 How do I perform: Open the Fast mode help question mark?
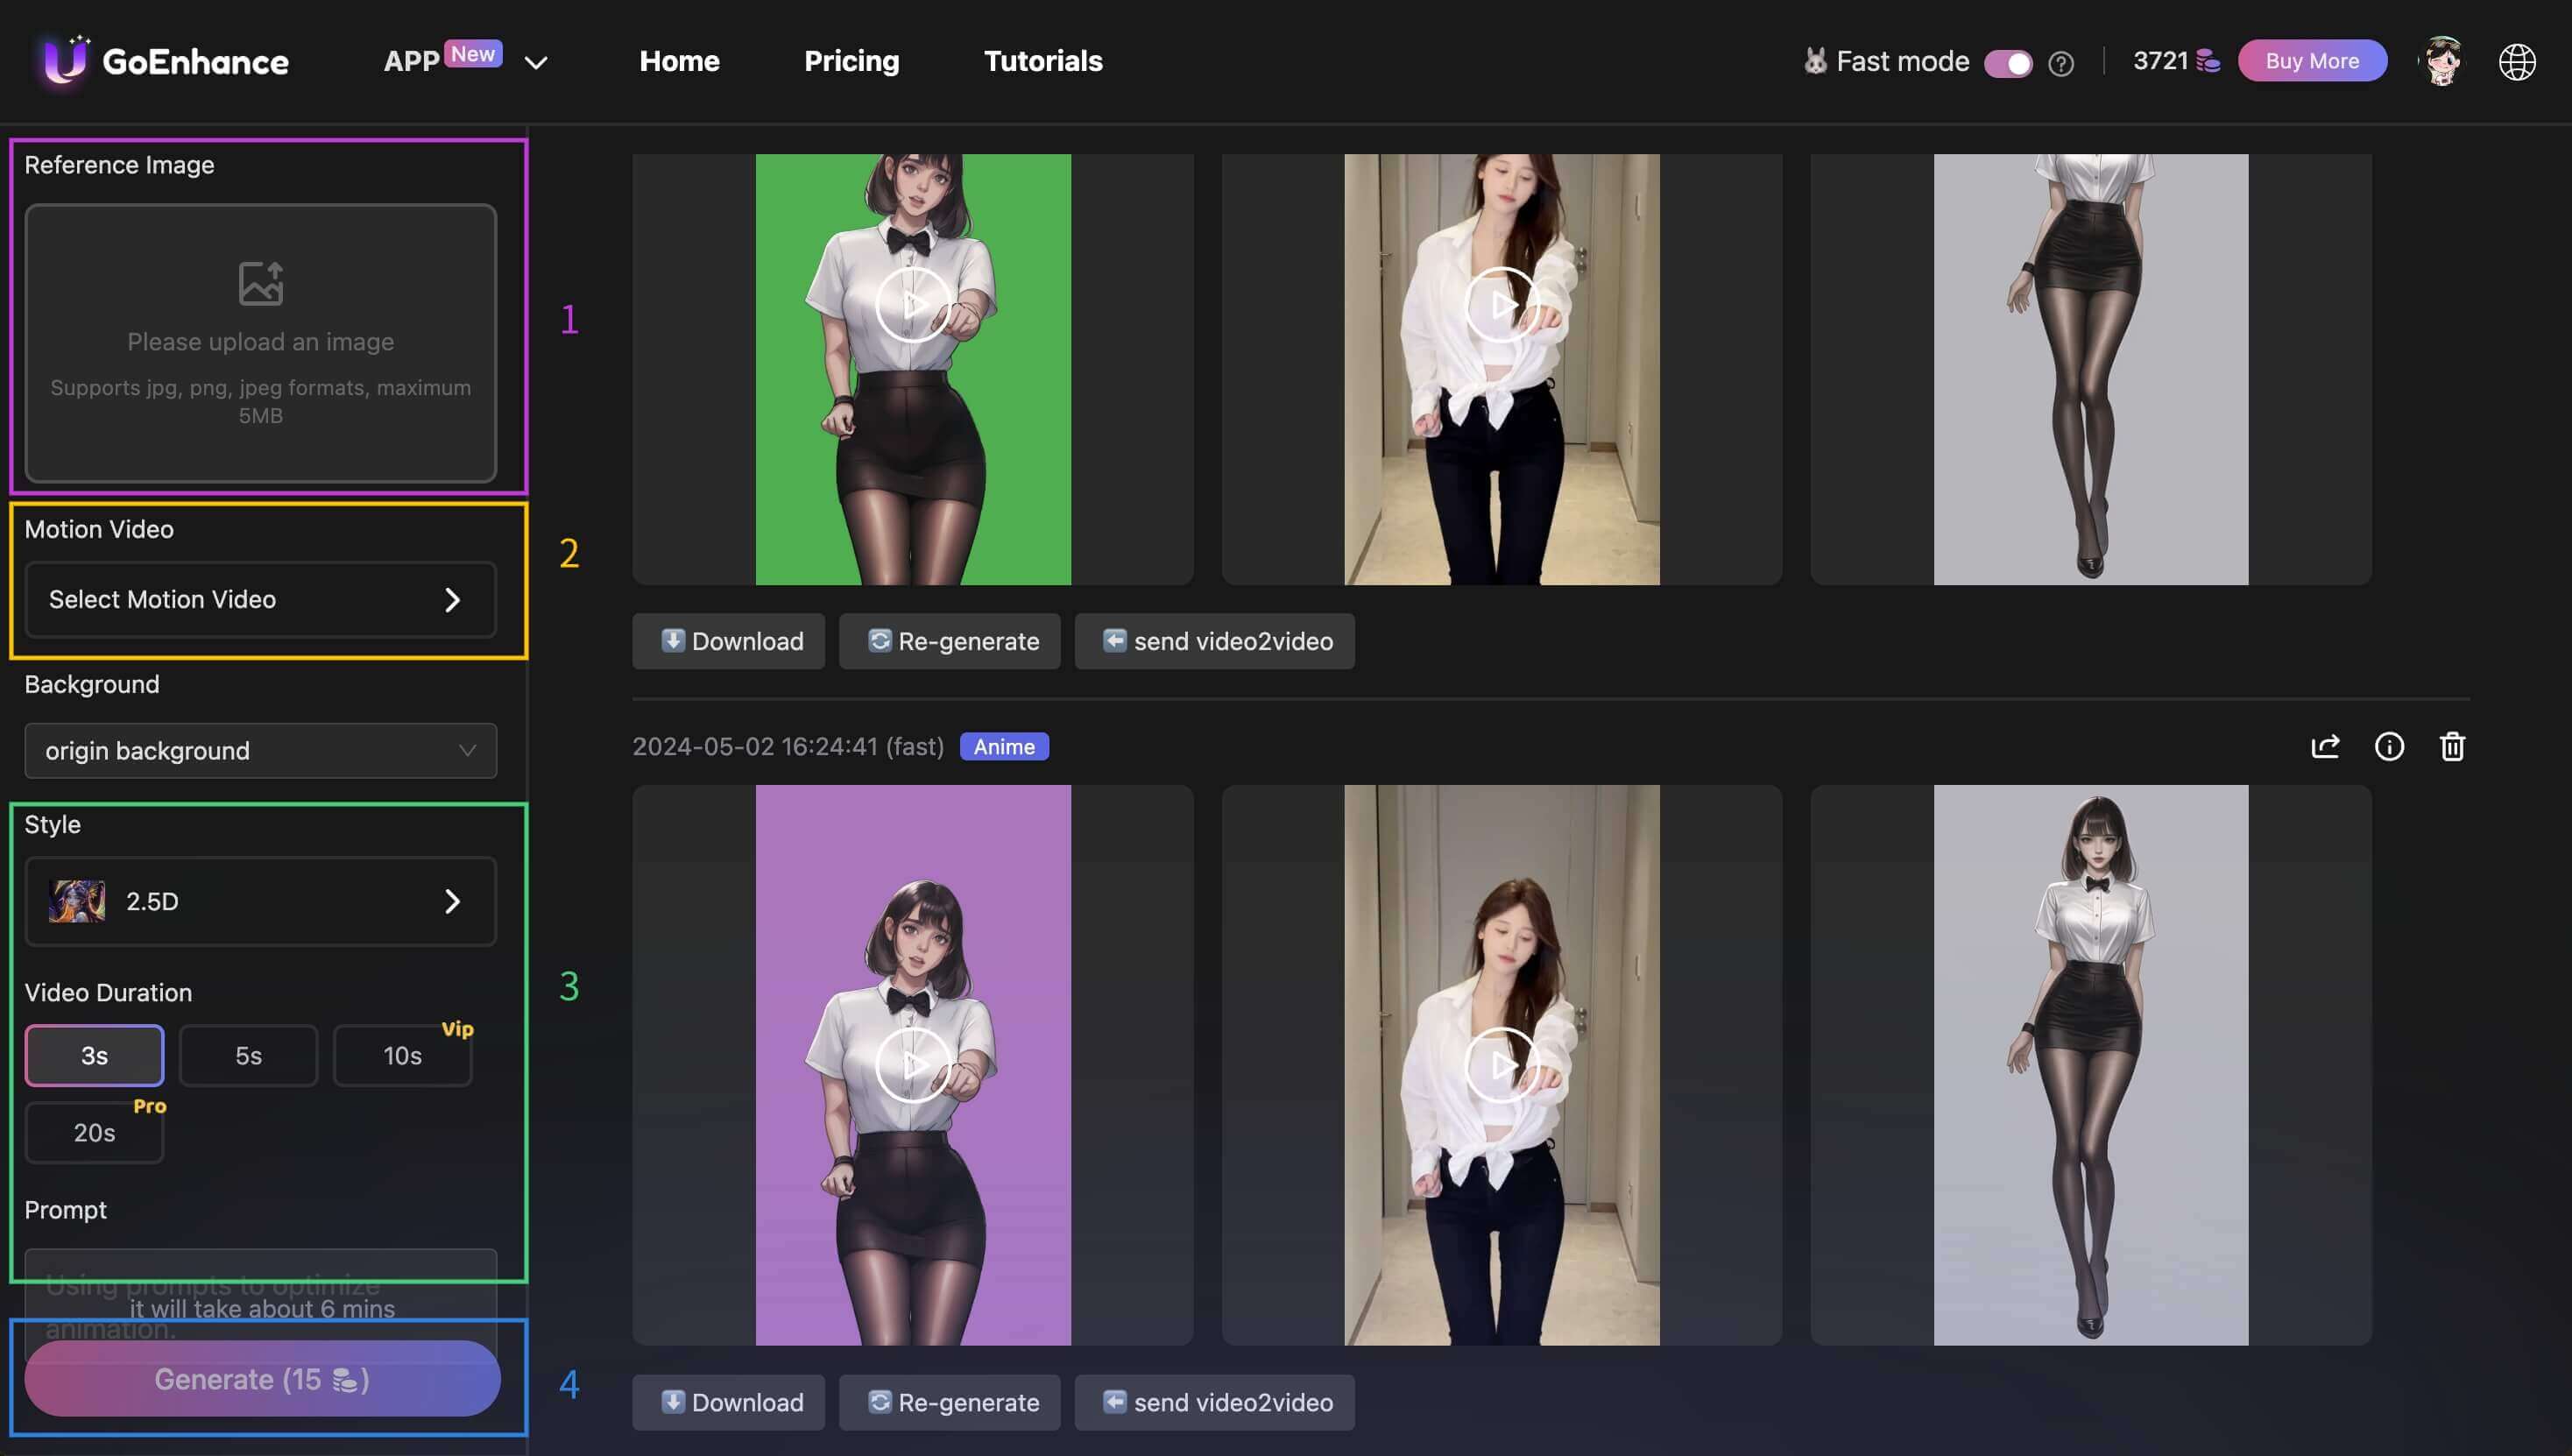2062,63
